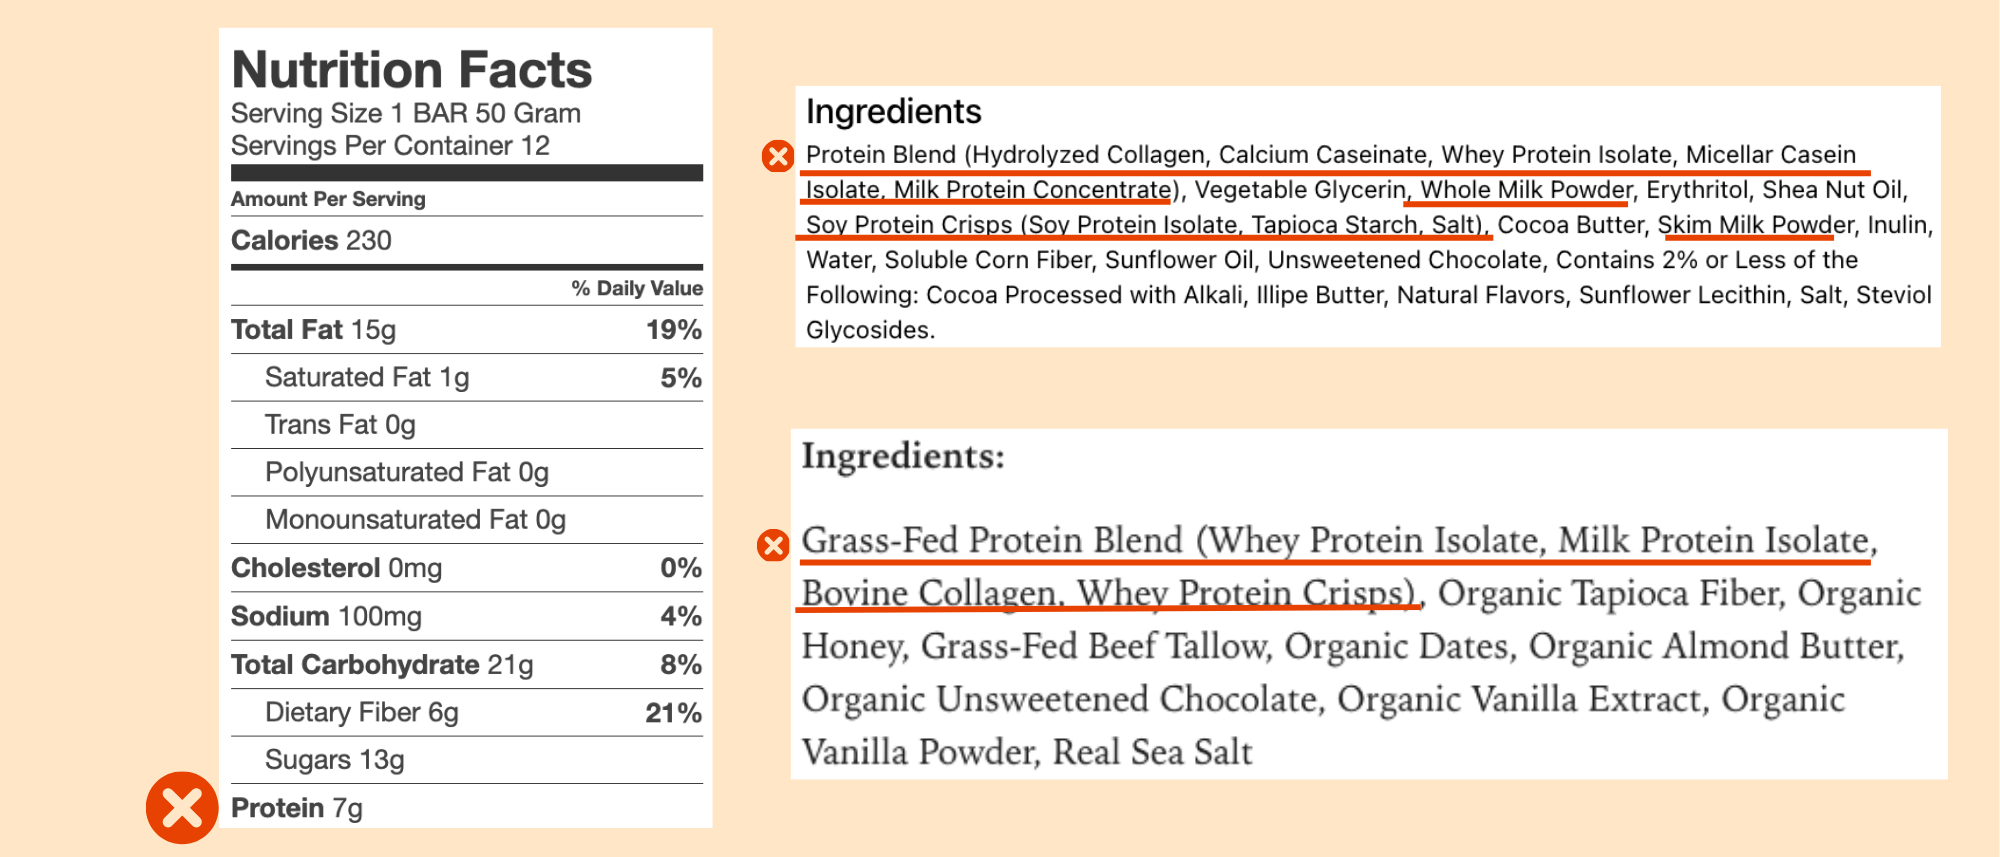Click the large red X beside Protein 7g
This screenshot has width=2000, height=857.
click(x=182, y=808)
